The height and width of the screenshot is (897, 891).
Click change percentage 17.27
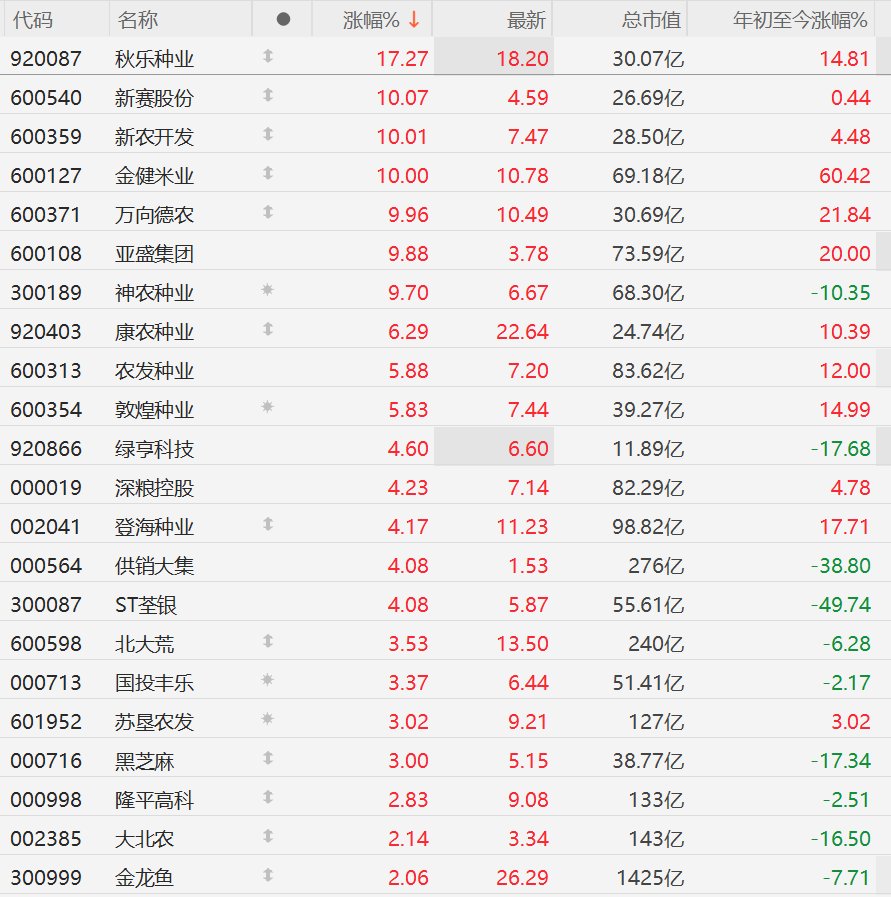[x=402, y=59]
